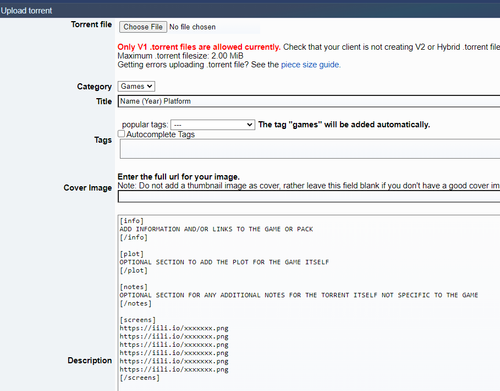Click the '[notes]' line in description

(x=134, y=287)
